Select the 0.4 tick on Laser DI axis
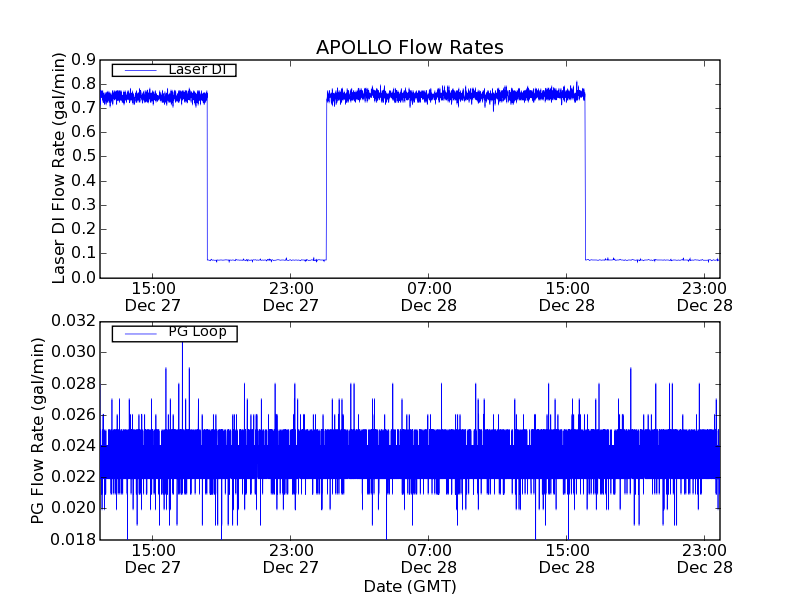Image resolution: width=800 pixels, height=600 pixels. (x=84, y=181)
